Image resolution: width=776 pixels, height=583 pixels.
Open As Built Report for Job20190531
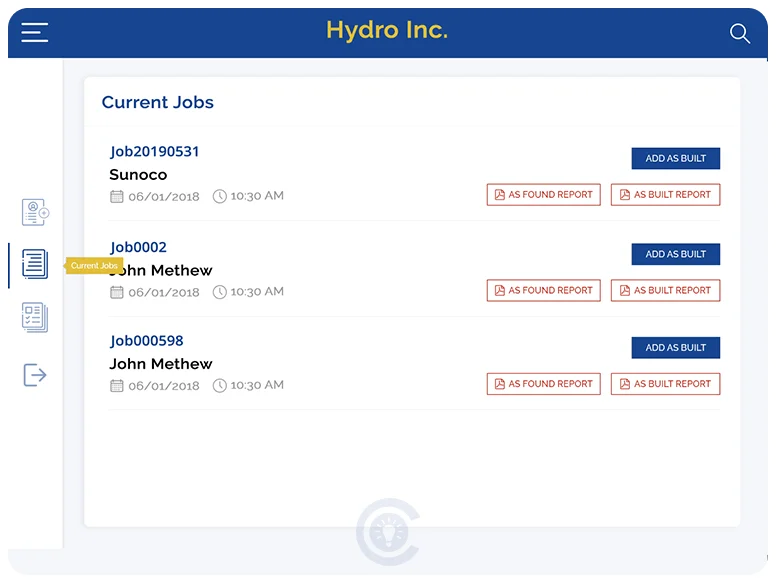coord(665,195)
